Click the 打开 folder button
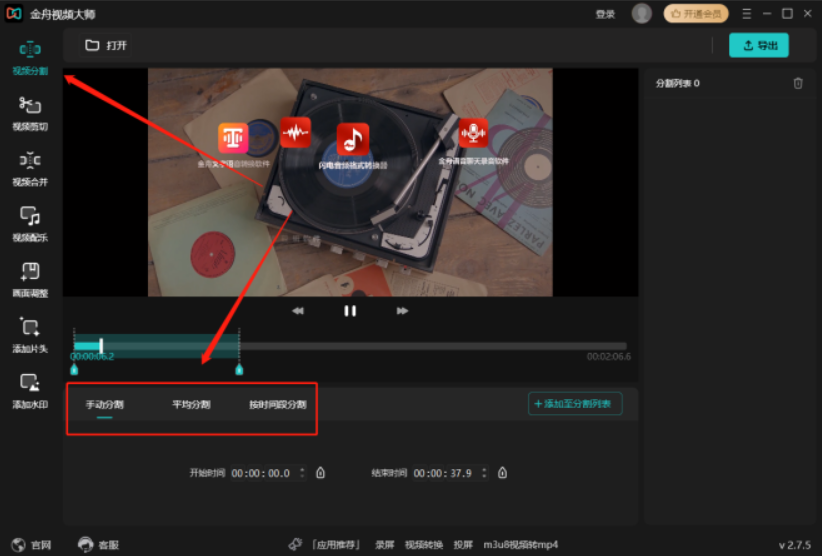 tap(106, 46)
